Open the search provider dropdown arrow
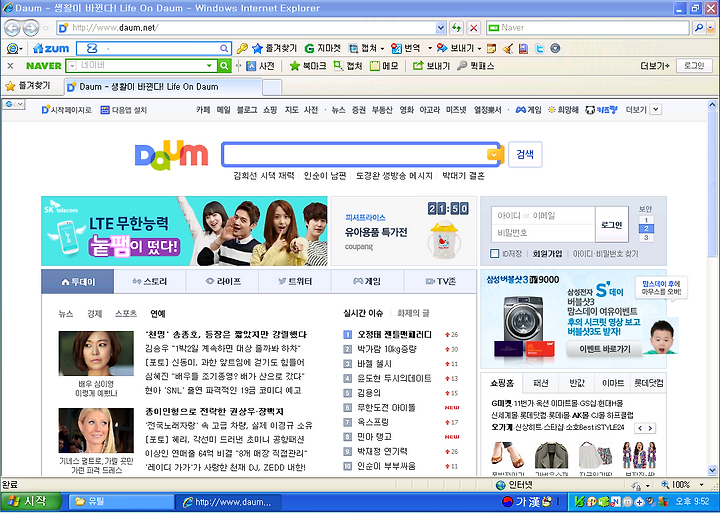The image size is (720, 513). click(711, 28)
